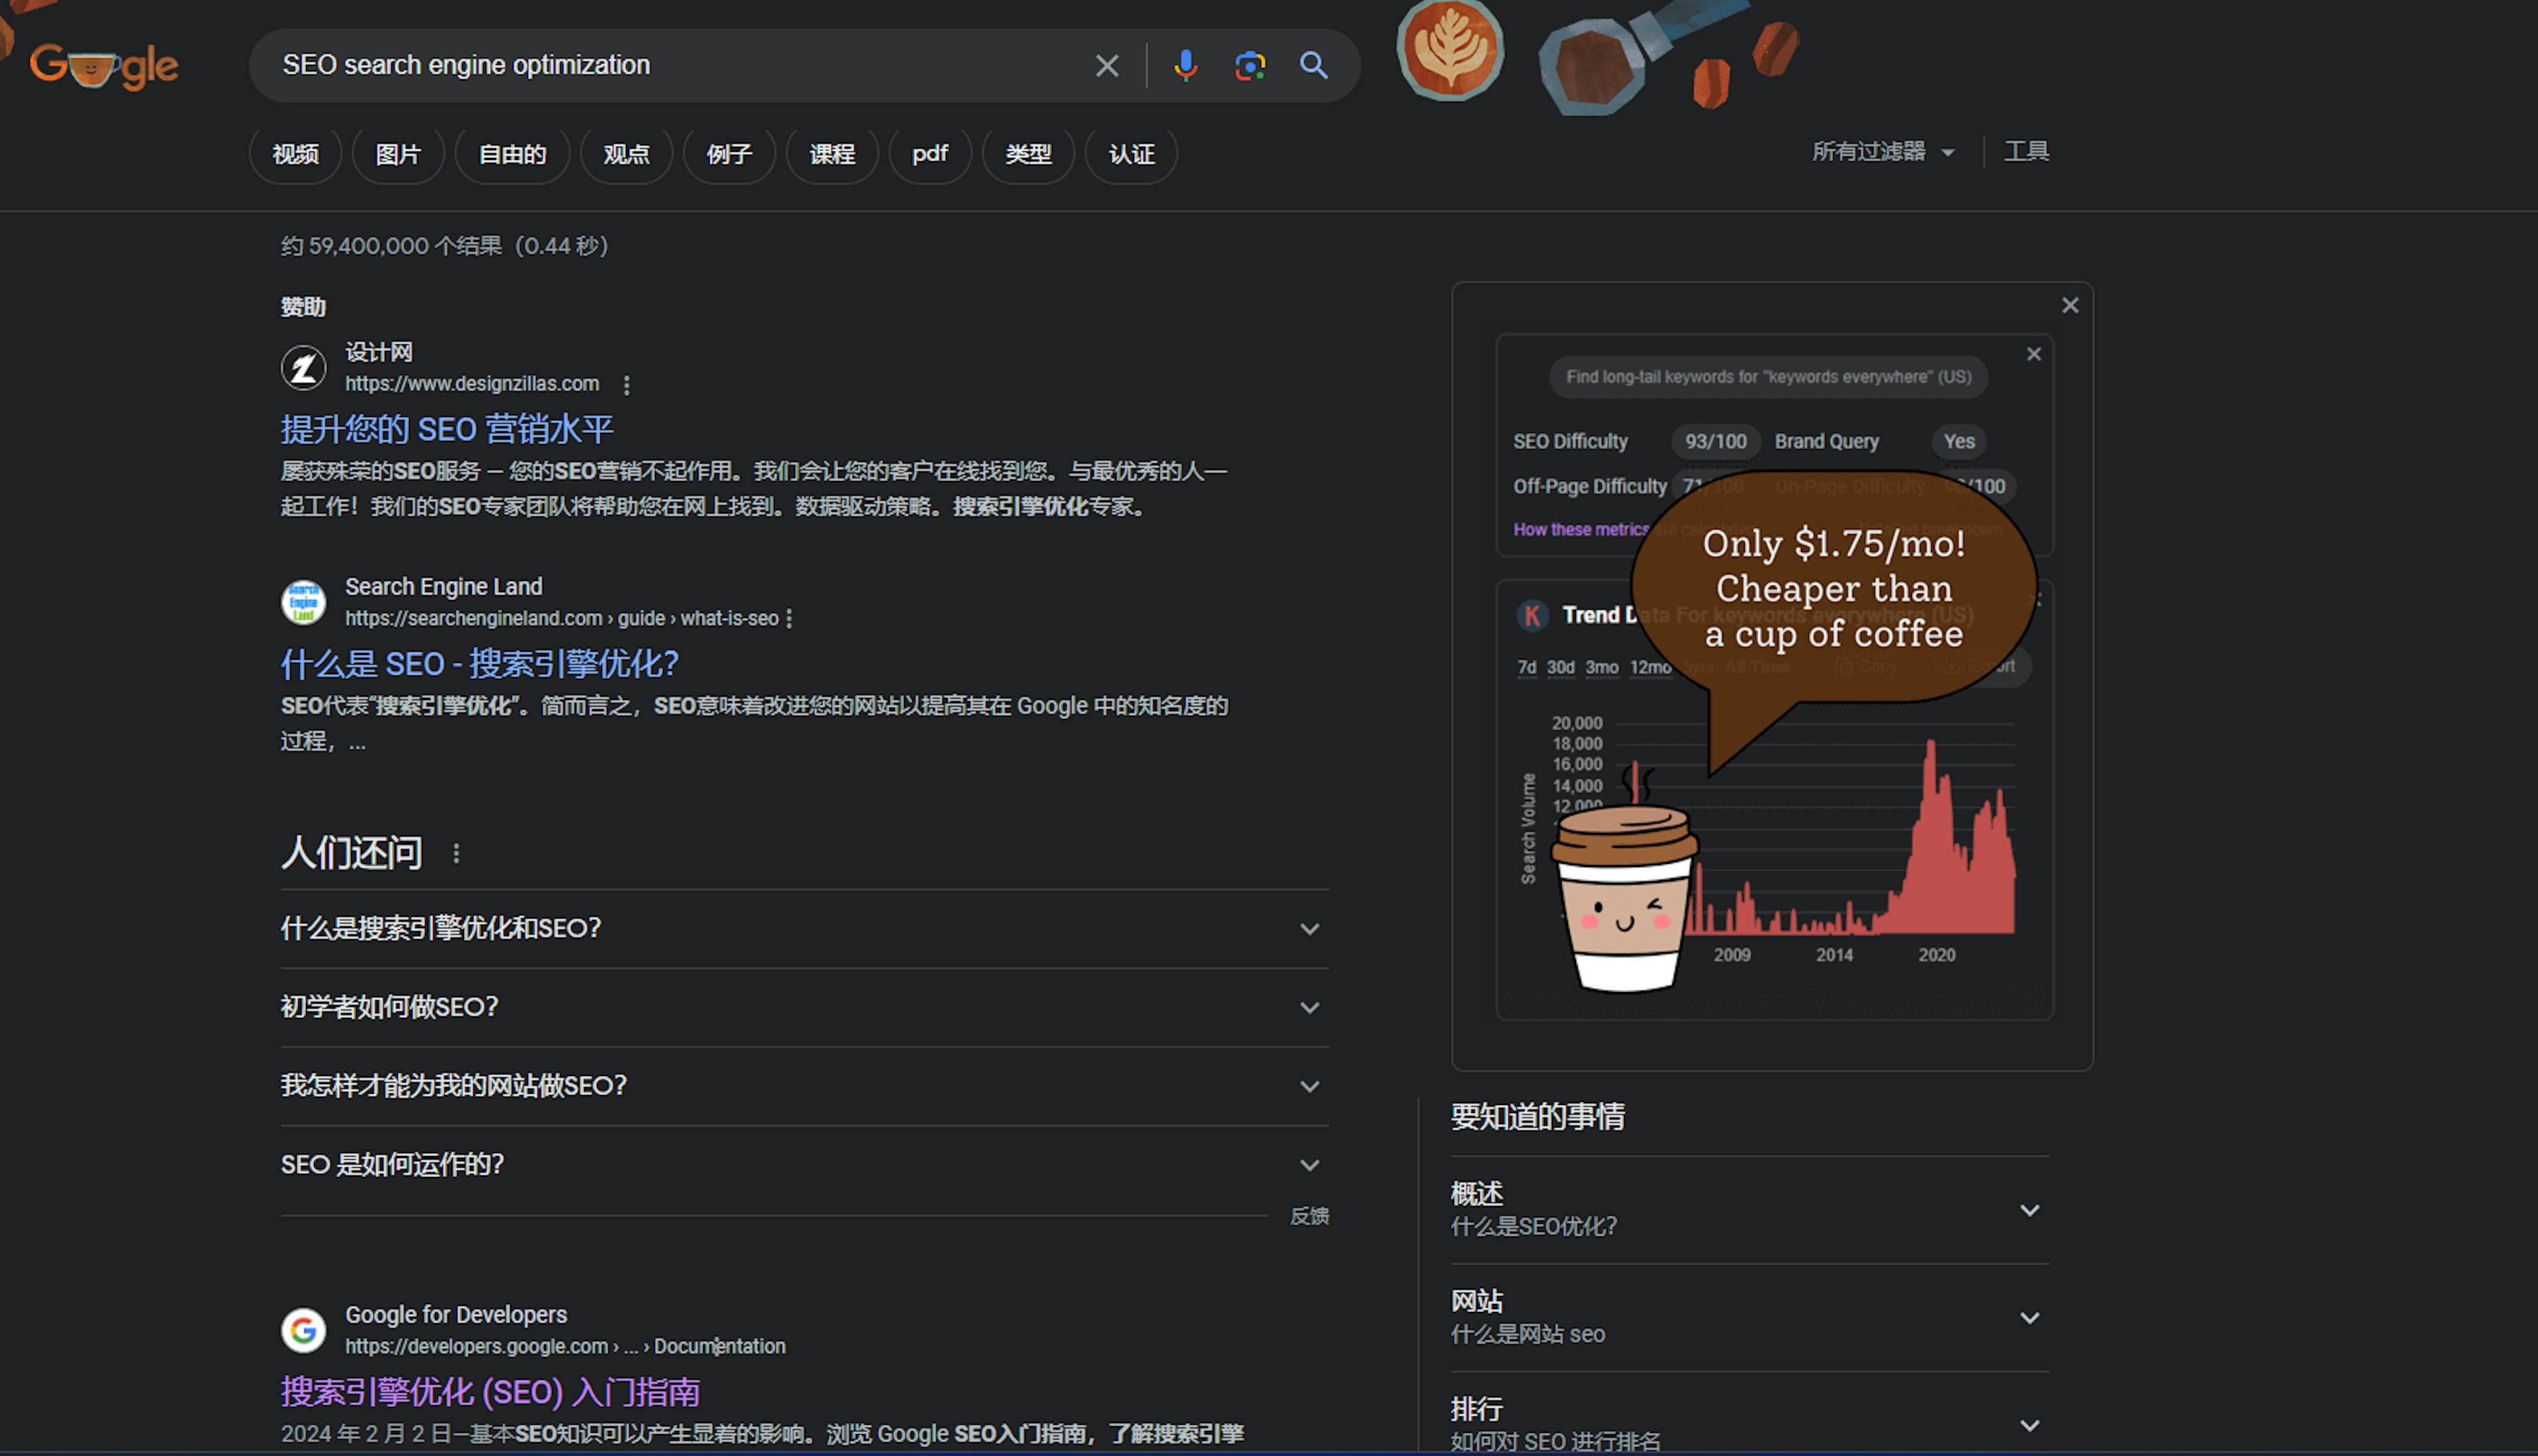This screenshot has width=2538, height=1456.
Task: Click the developers.google.com breadcrumb URL
Action: click(x=565, y=1347)
